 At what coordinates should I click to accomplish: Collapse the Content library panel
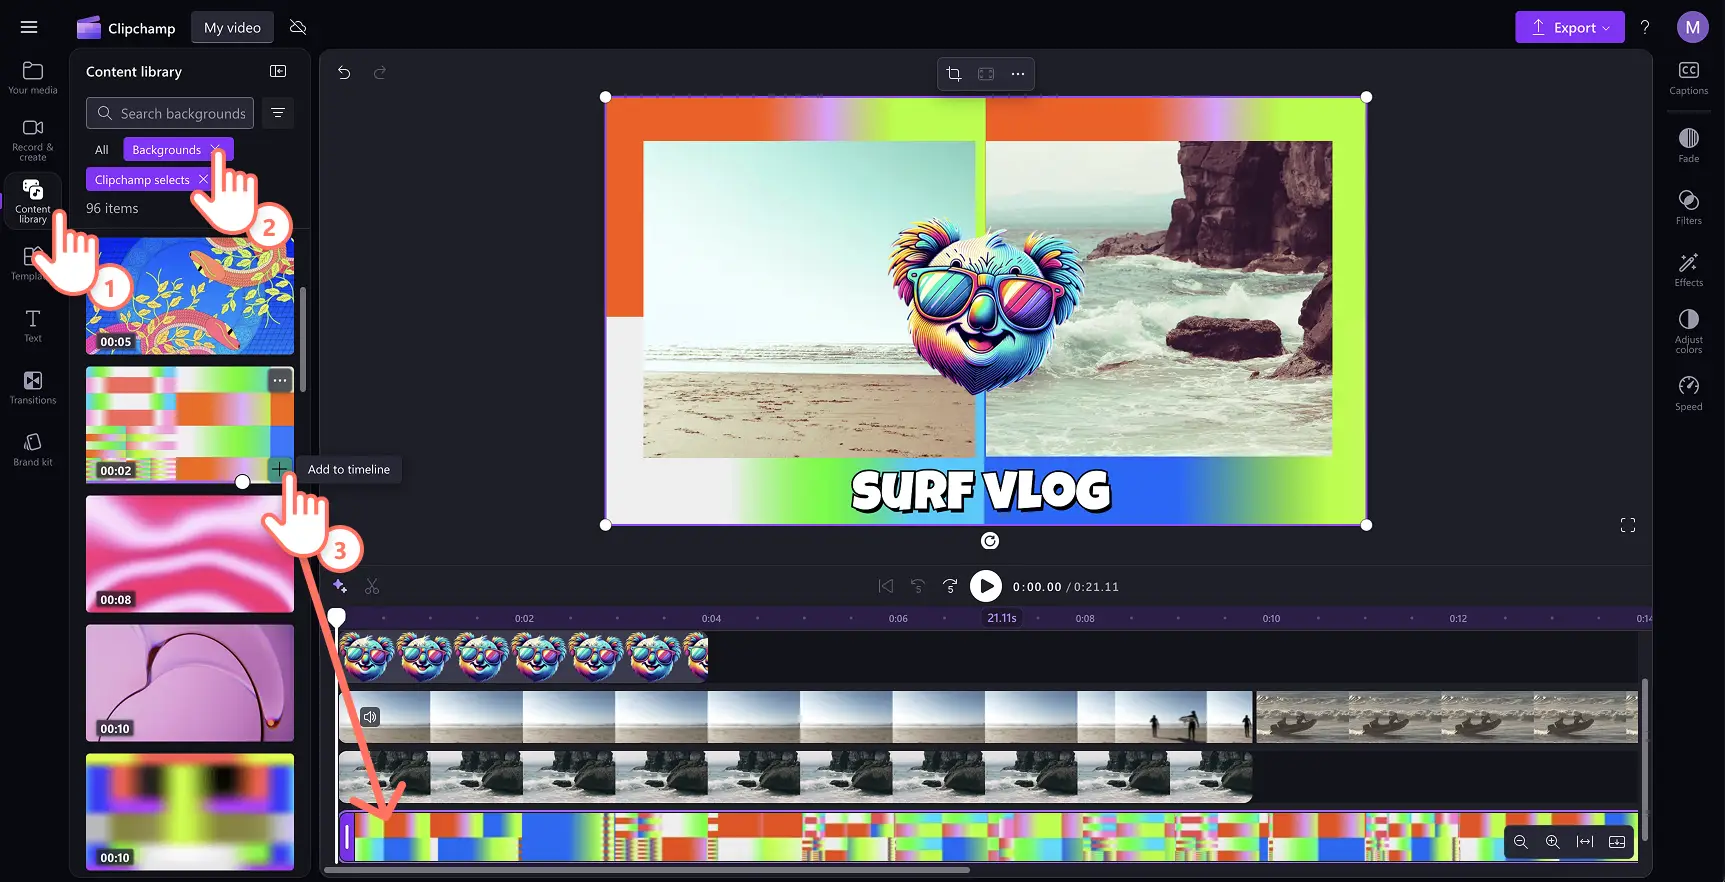[x=278, y=71]
